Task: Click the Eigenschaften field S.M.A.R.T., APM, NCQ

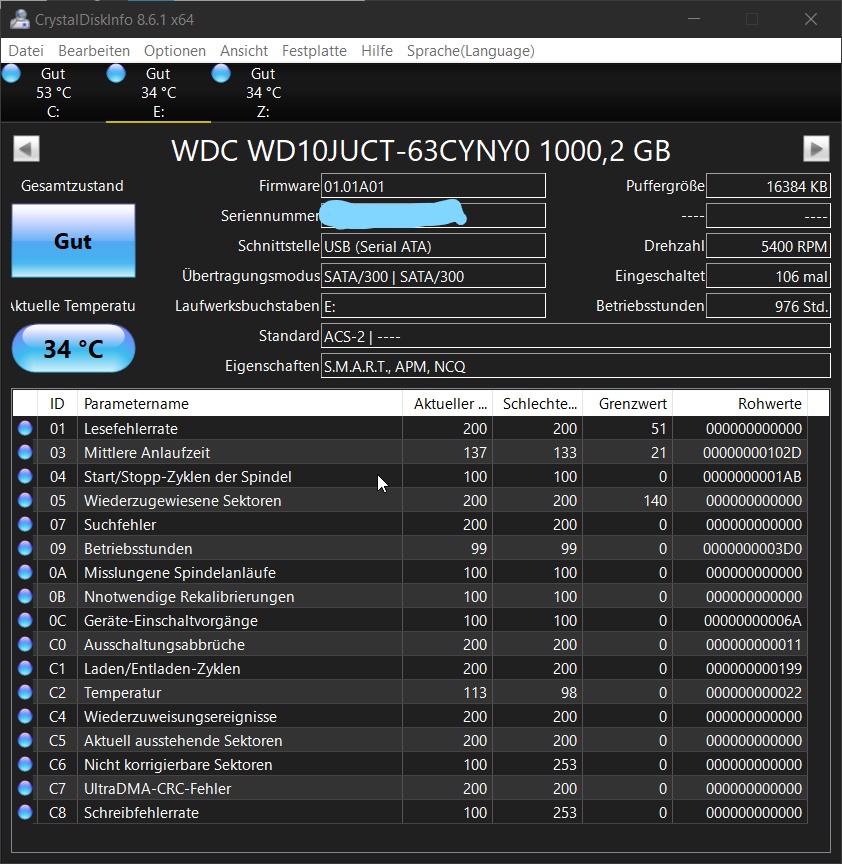Action: pos(575,366)
